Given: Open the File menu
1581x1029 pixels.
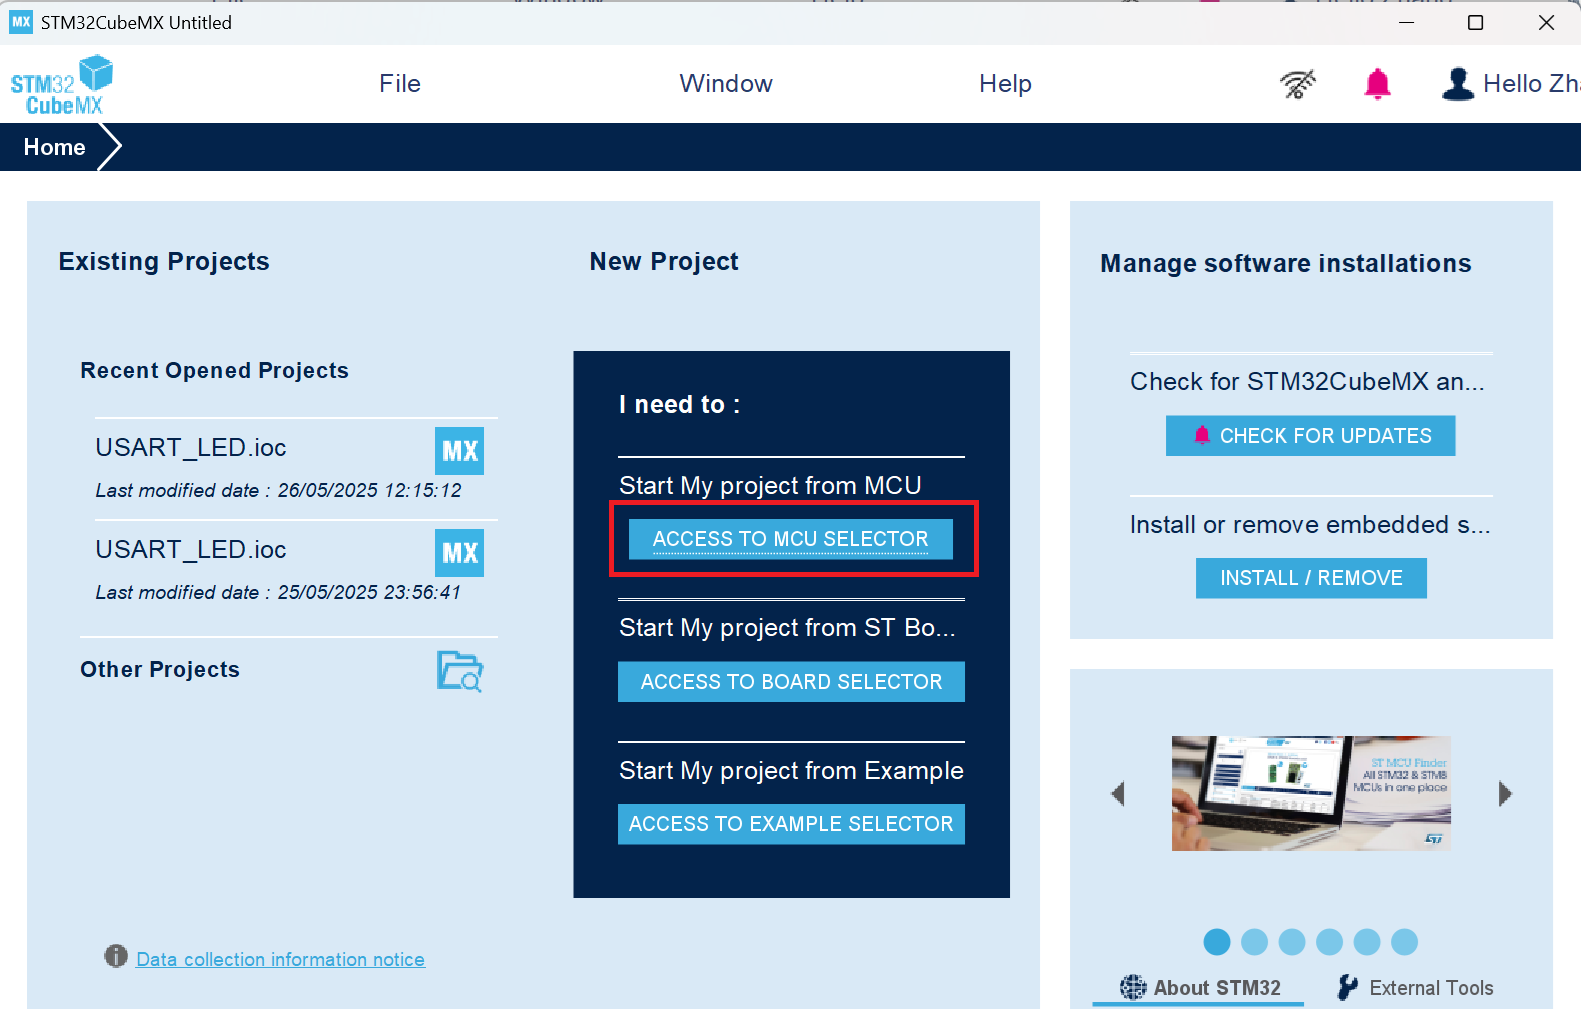Looking at the screenshot, I should [x=400, y=84].
